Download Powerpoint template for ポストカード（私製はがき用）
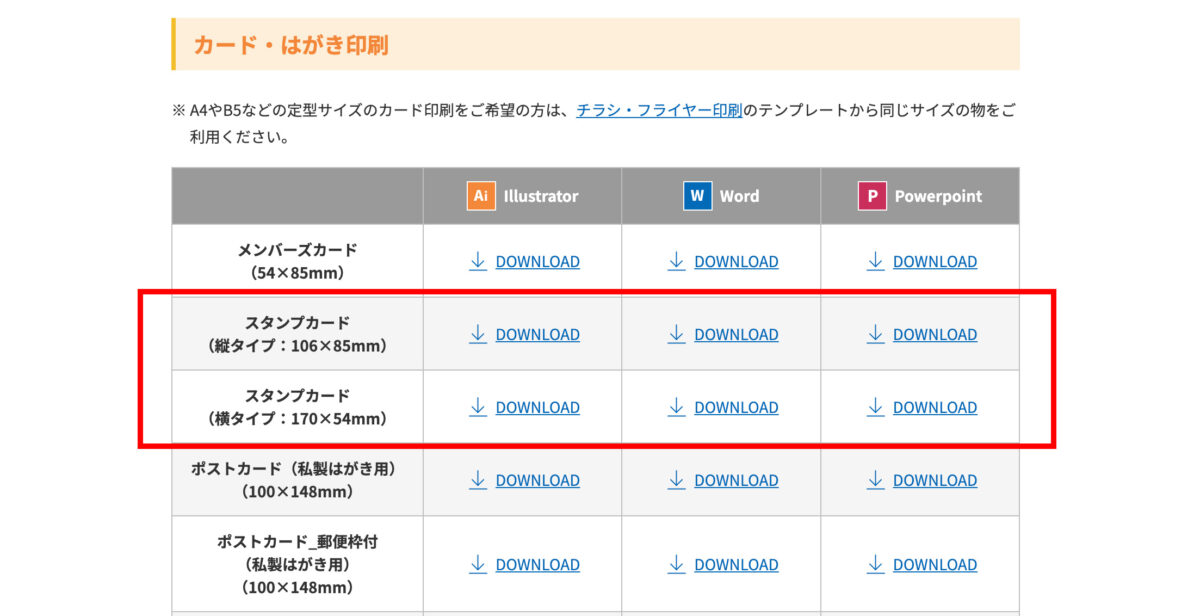Viewport: 1200px width, 616px height. click(934, 481)
